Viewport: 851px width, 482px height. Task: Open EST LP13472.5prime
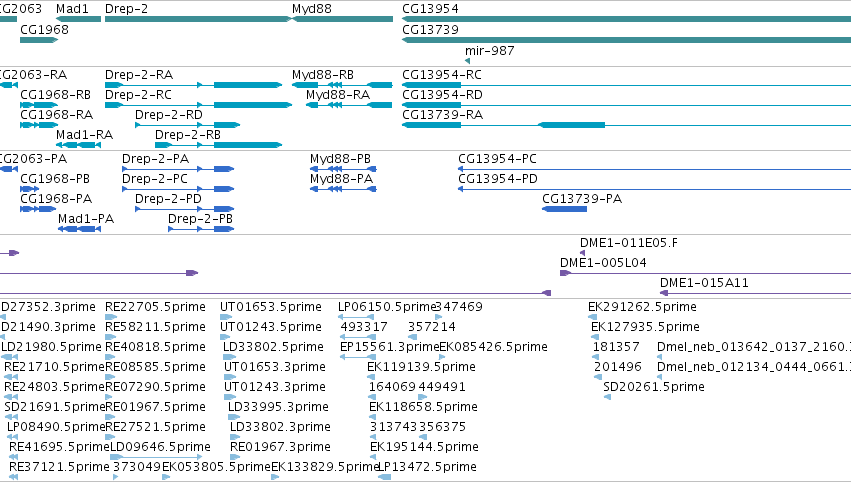(384, 477)
